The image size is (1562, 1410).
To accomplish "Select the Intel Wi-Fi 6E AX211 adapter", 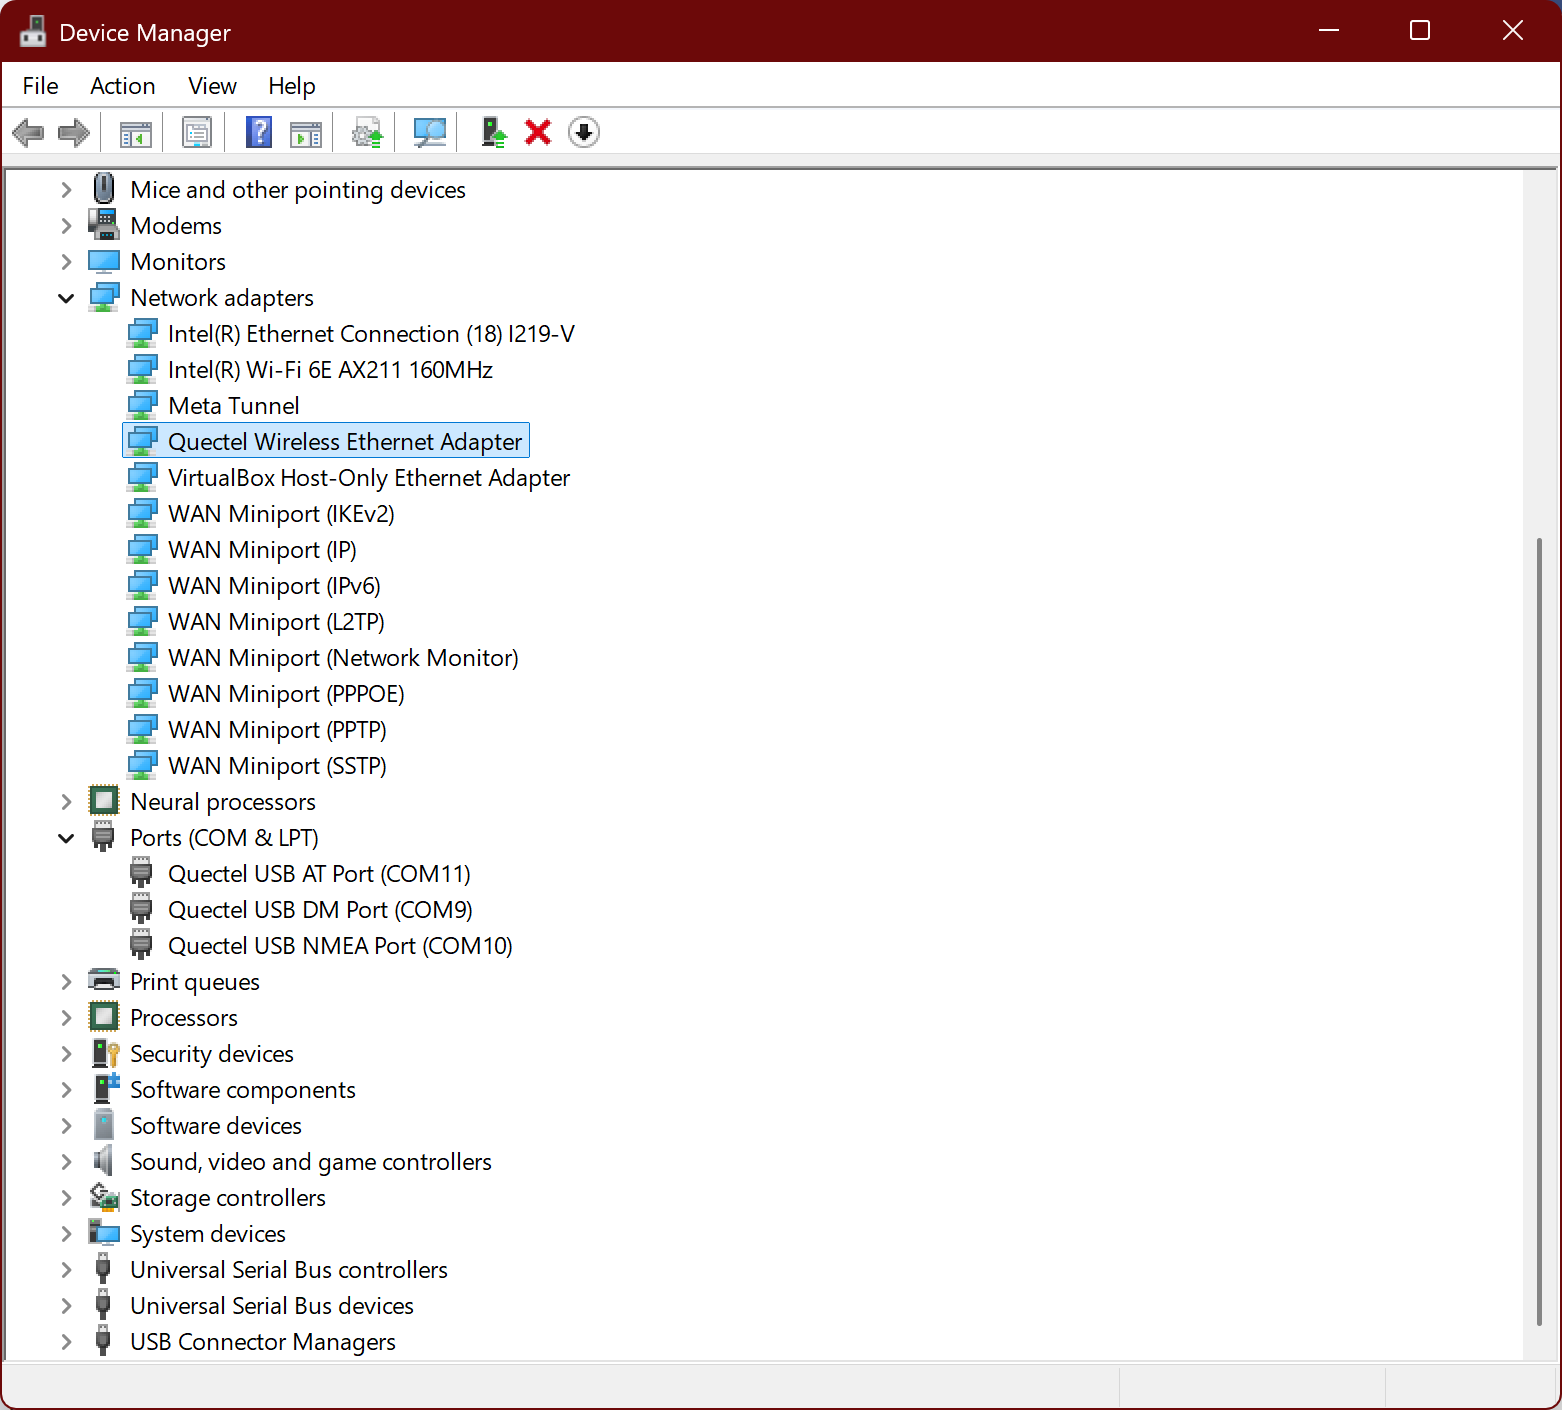I will 330,369.
